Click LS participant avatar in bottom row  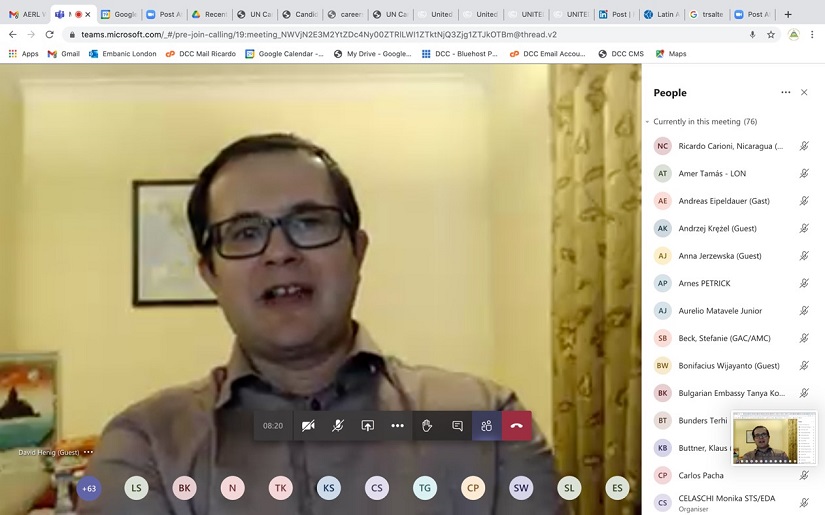click(136, 488)
